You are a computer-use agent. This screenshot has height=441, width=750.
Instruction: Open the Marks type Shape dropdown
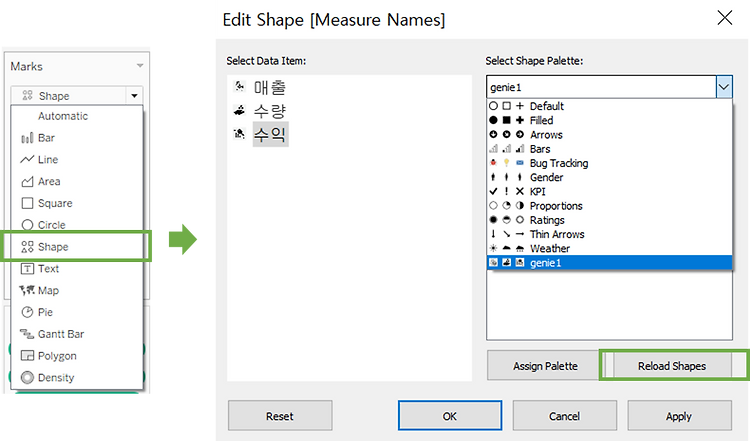pos(134,96)
